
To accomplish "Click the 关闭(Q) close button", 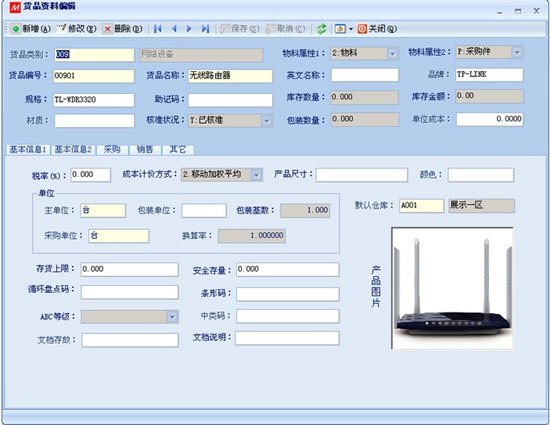I will (377, 29).
